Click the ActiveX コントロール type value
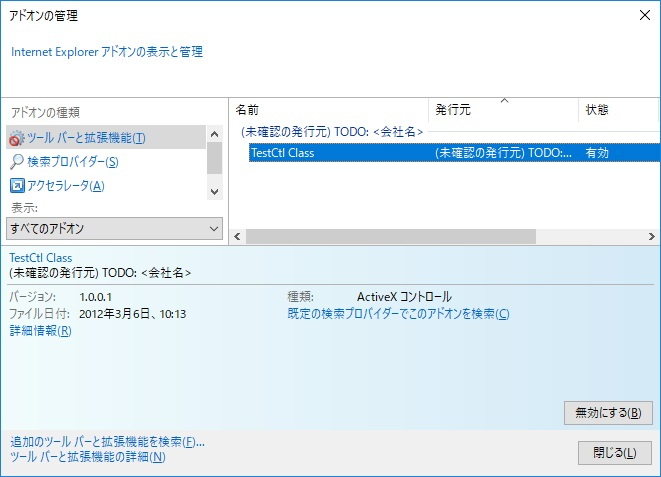 (x=404, y=297)
